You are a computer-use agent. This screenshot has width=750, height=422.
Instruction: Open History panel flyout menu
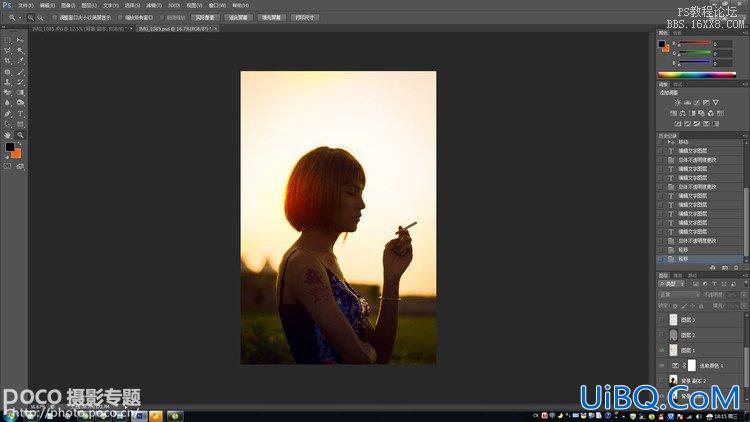745,135
